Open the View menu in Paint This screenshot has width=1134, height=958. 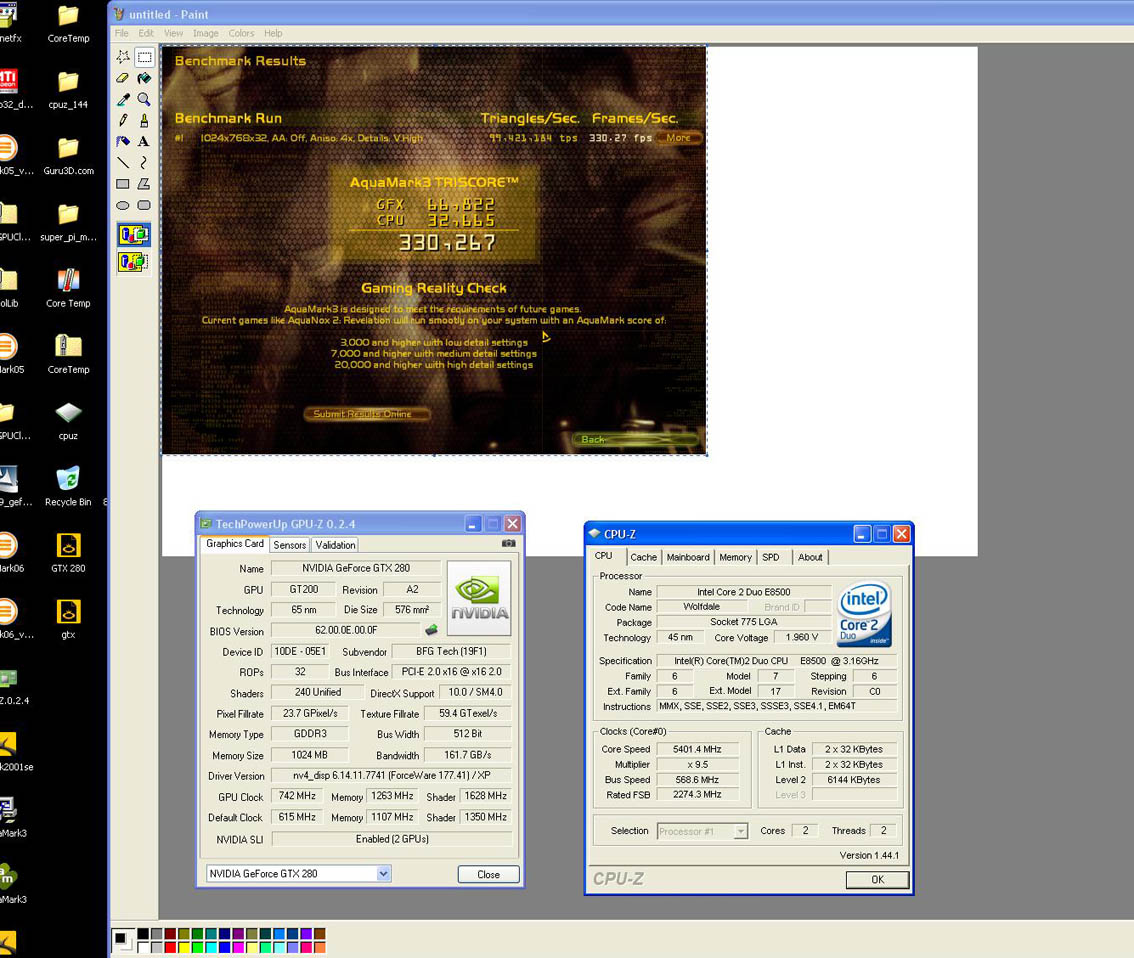pyautogui.click(x=174, y=33)
